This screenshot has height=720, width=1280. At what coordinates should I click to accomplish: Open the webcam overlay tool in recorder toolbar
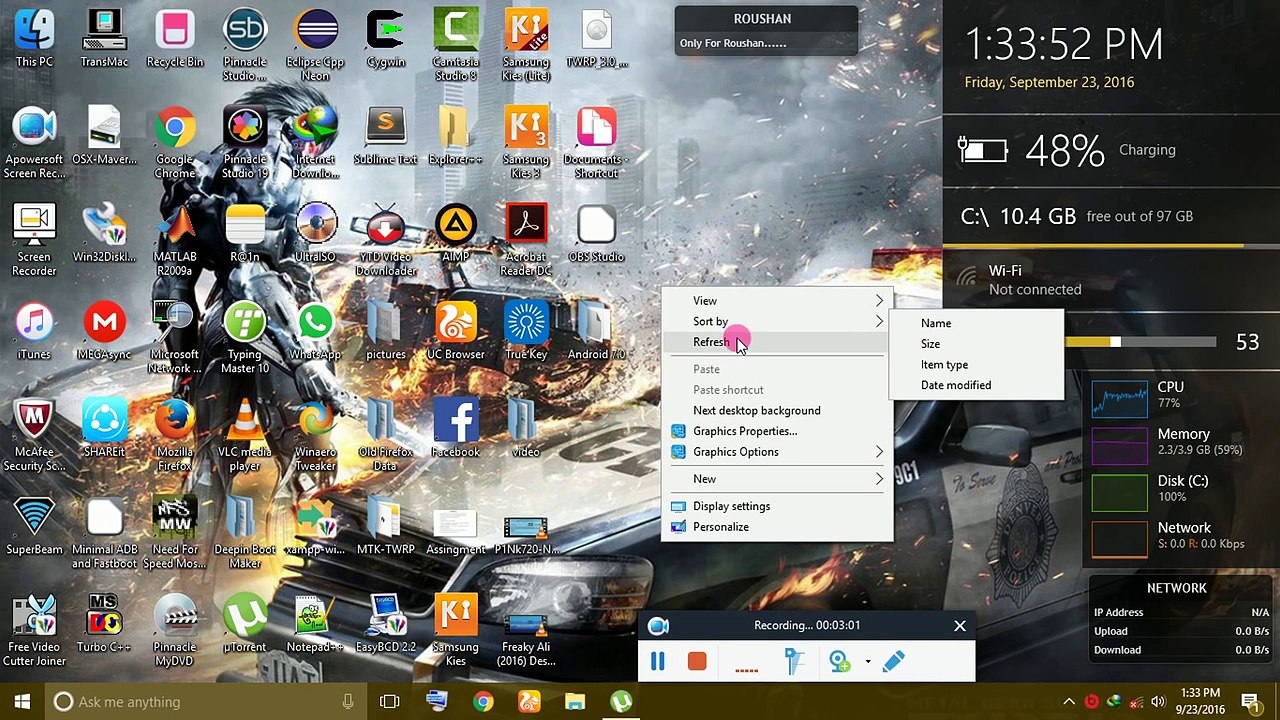click(x=839, y=662)
